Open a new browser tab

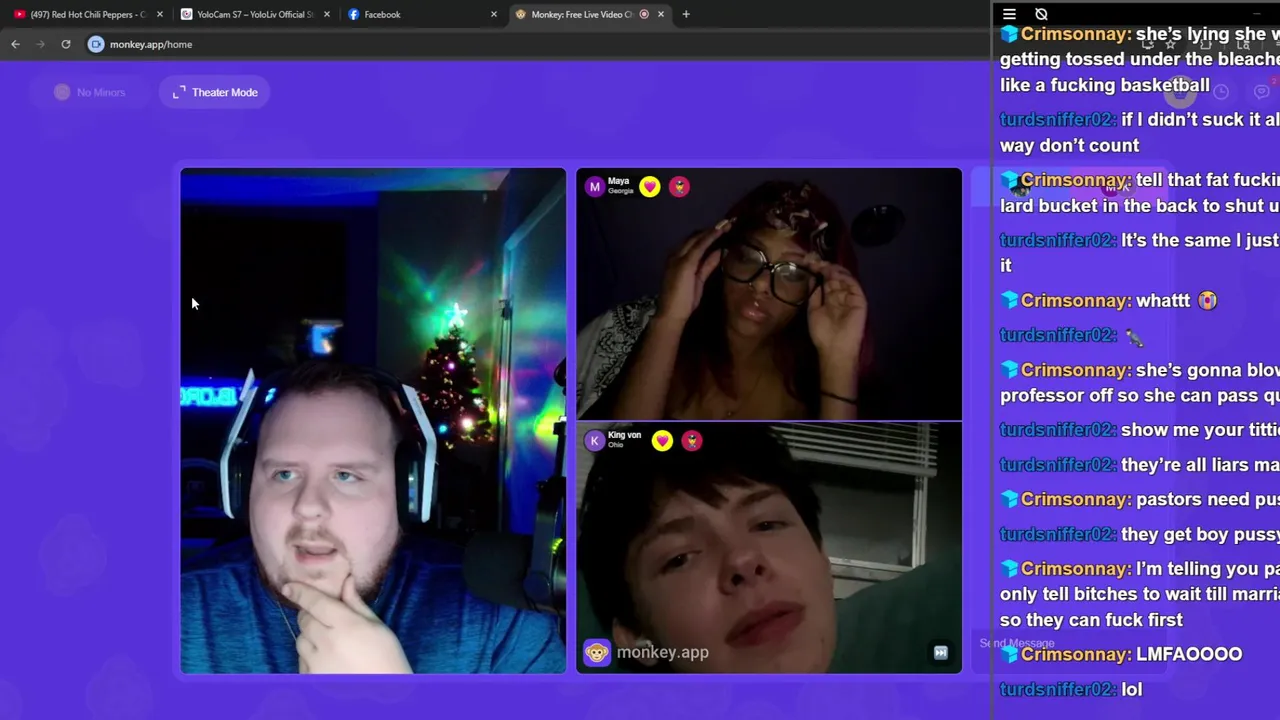686,14
